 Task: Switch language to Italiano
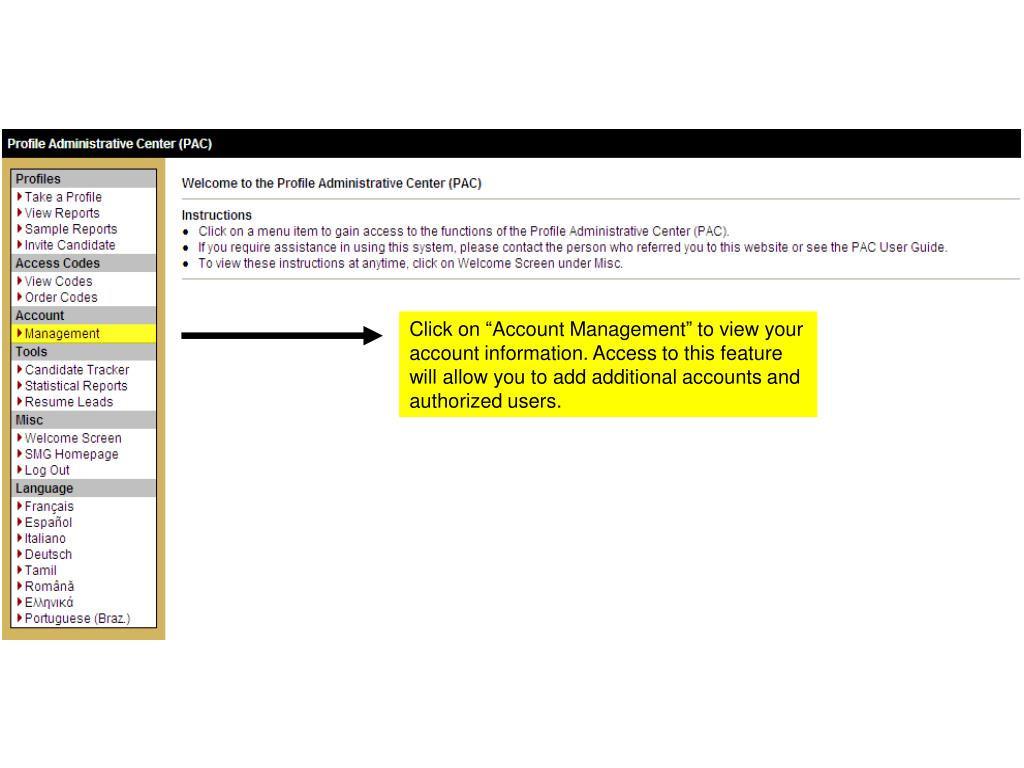click(x=45, y=539)
